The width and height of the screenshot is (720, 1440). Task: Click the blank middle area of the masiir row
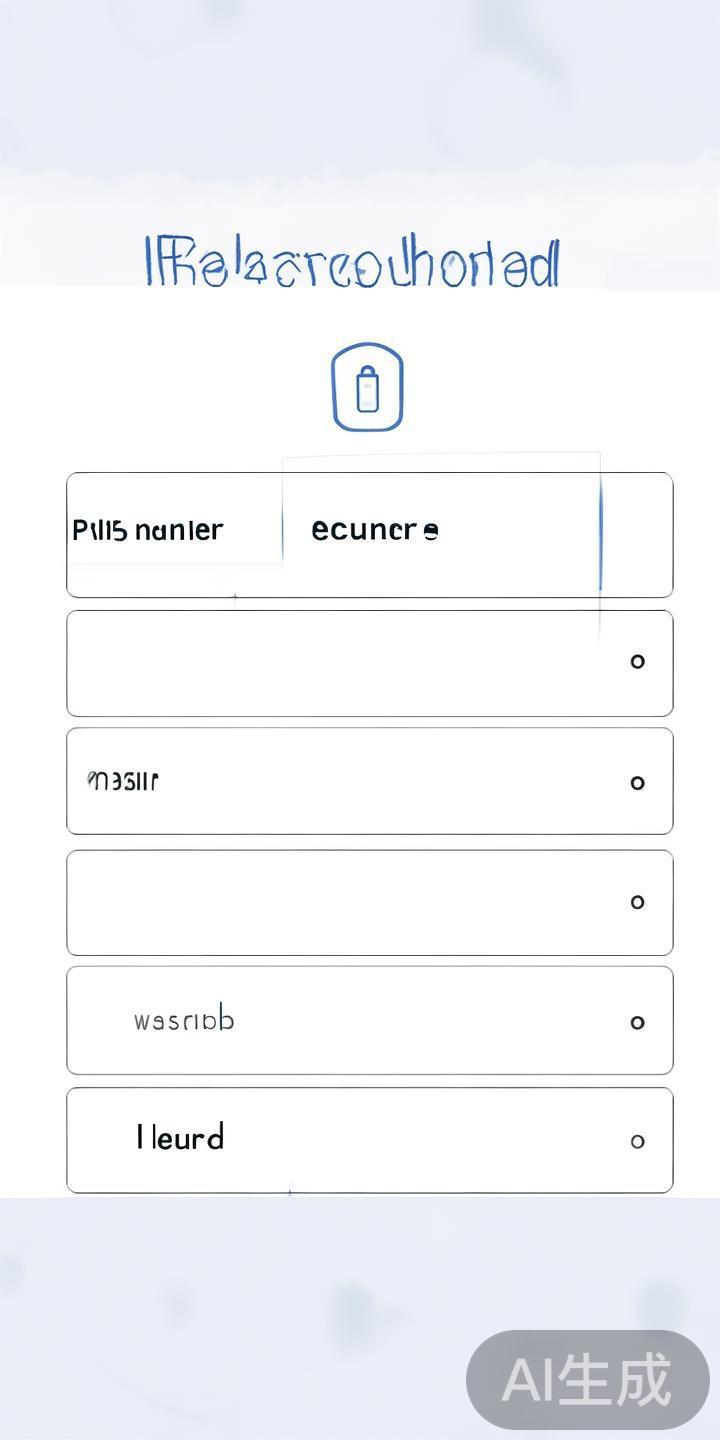[x=390, y=781]
